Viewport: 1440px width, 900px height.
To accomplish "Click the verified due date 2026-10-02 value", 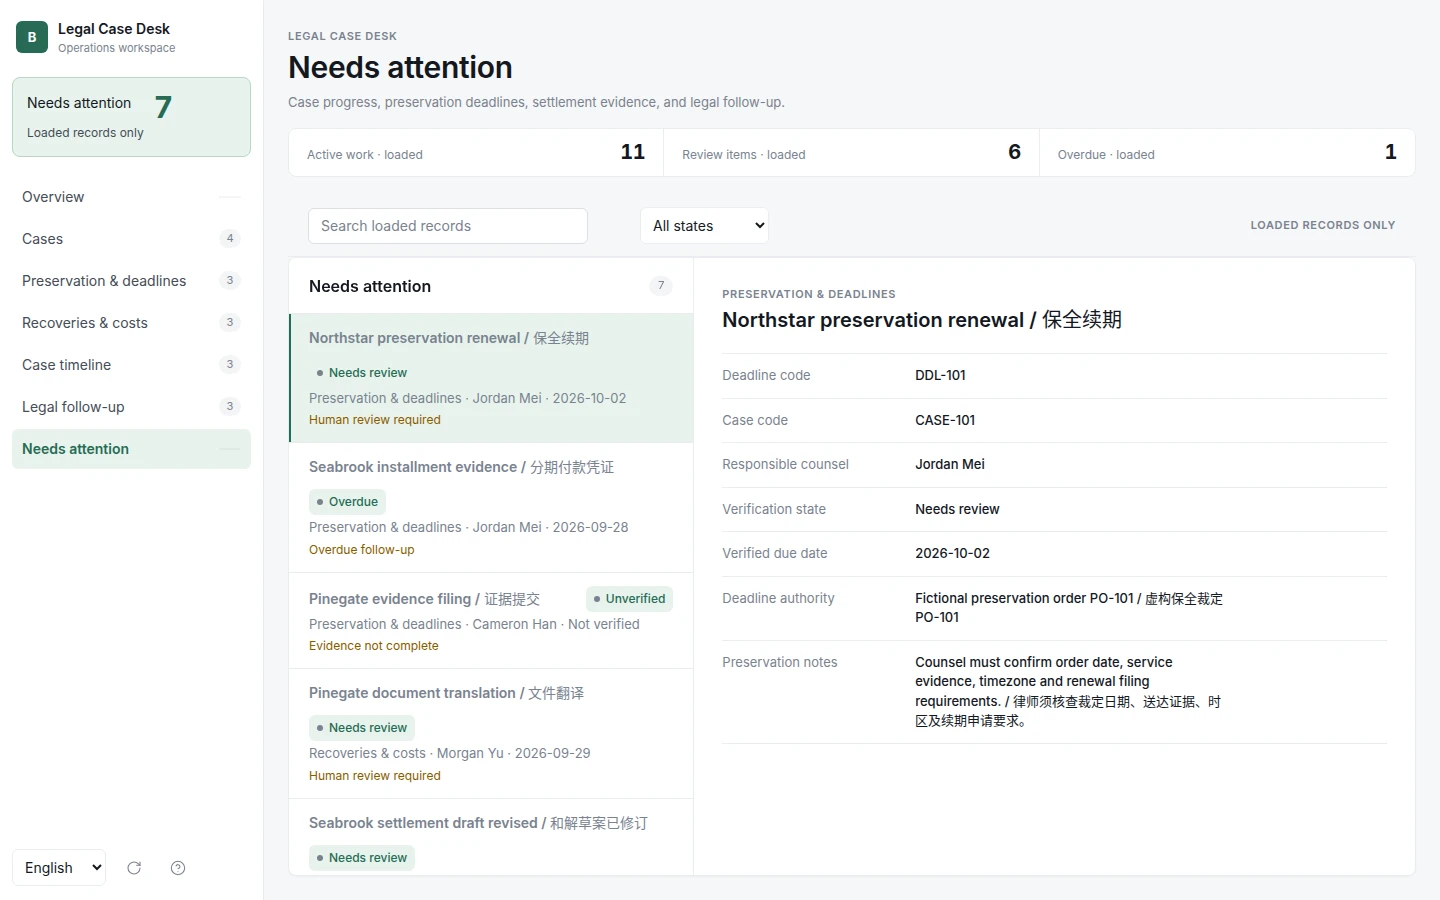I will pos(952,553).
